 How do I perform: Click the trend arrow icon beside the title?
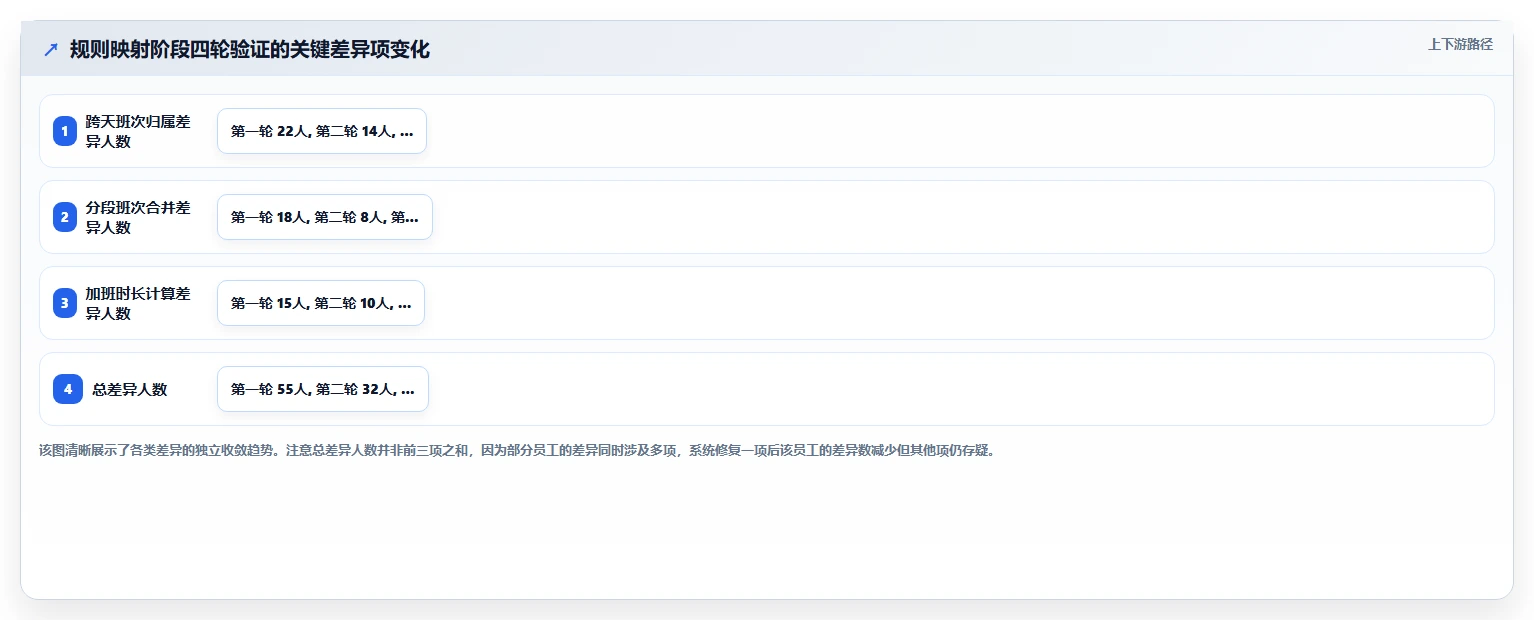pyautogui.click(x=51, y=49)
